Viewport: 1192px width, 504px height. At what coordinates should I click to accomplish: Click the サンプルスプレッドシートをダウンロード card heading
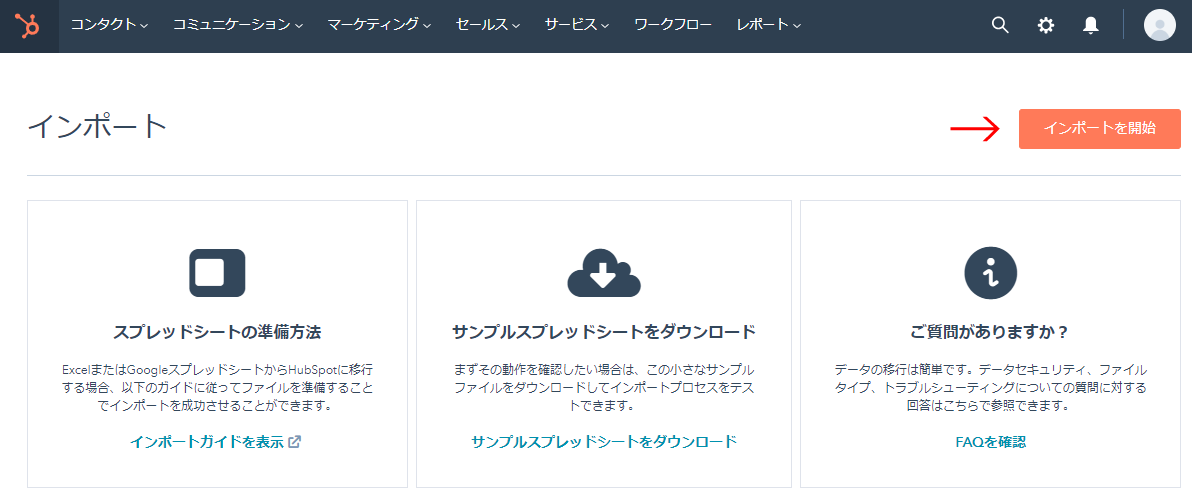pos(604,332)
